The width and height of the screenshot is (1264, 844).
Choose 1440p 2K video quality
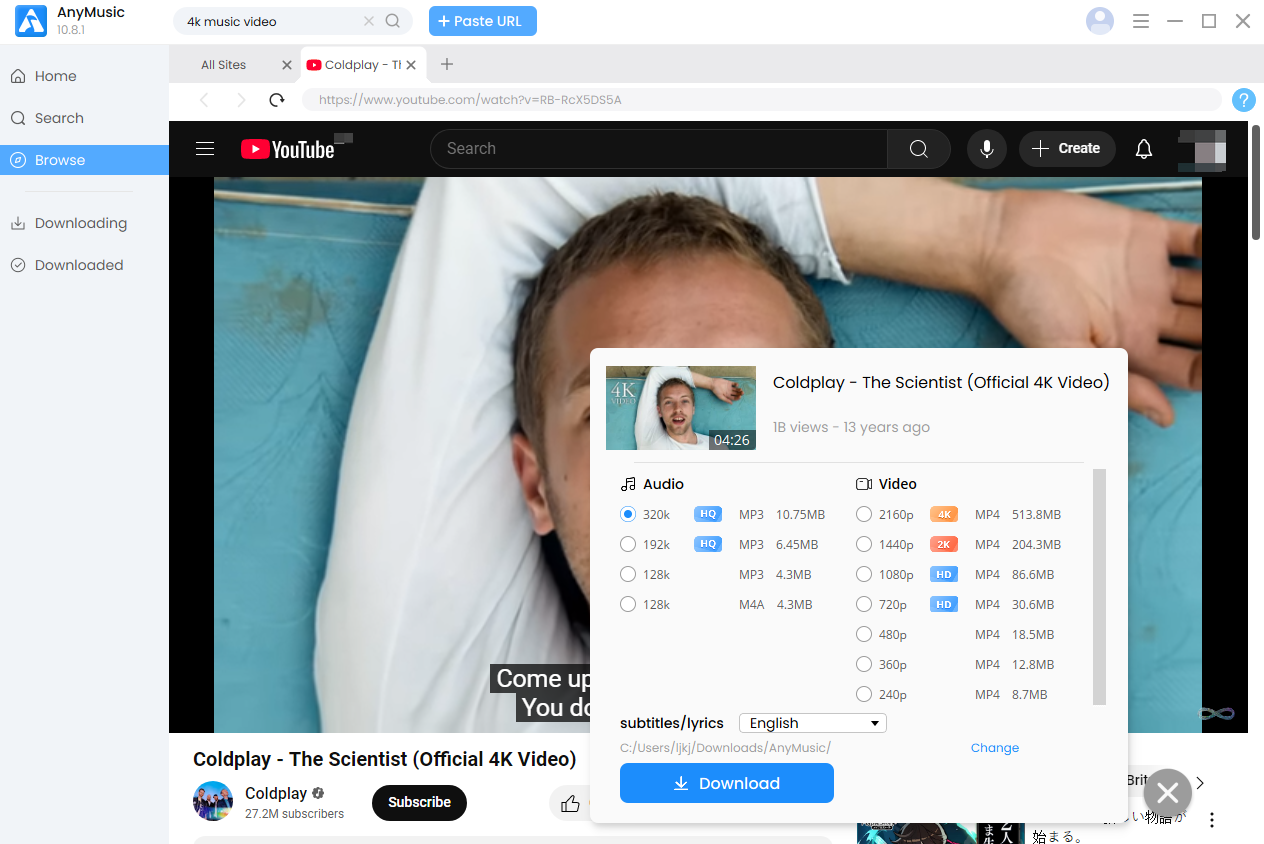pos(864,545)
